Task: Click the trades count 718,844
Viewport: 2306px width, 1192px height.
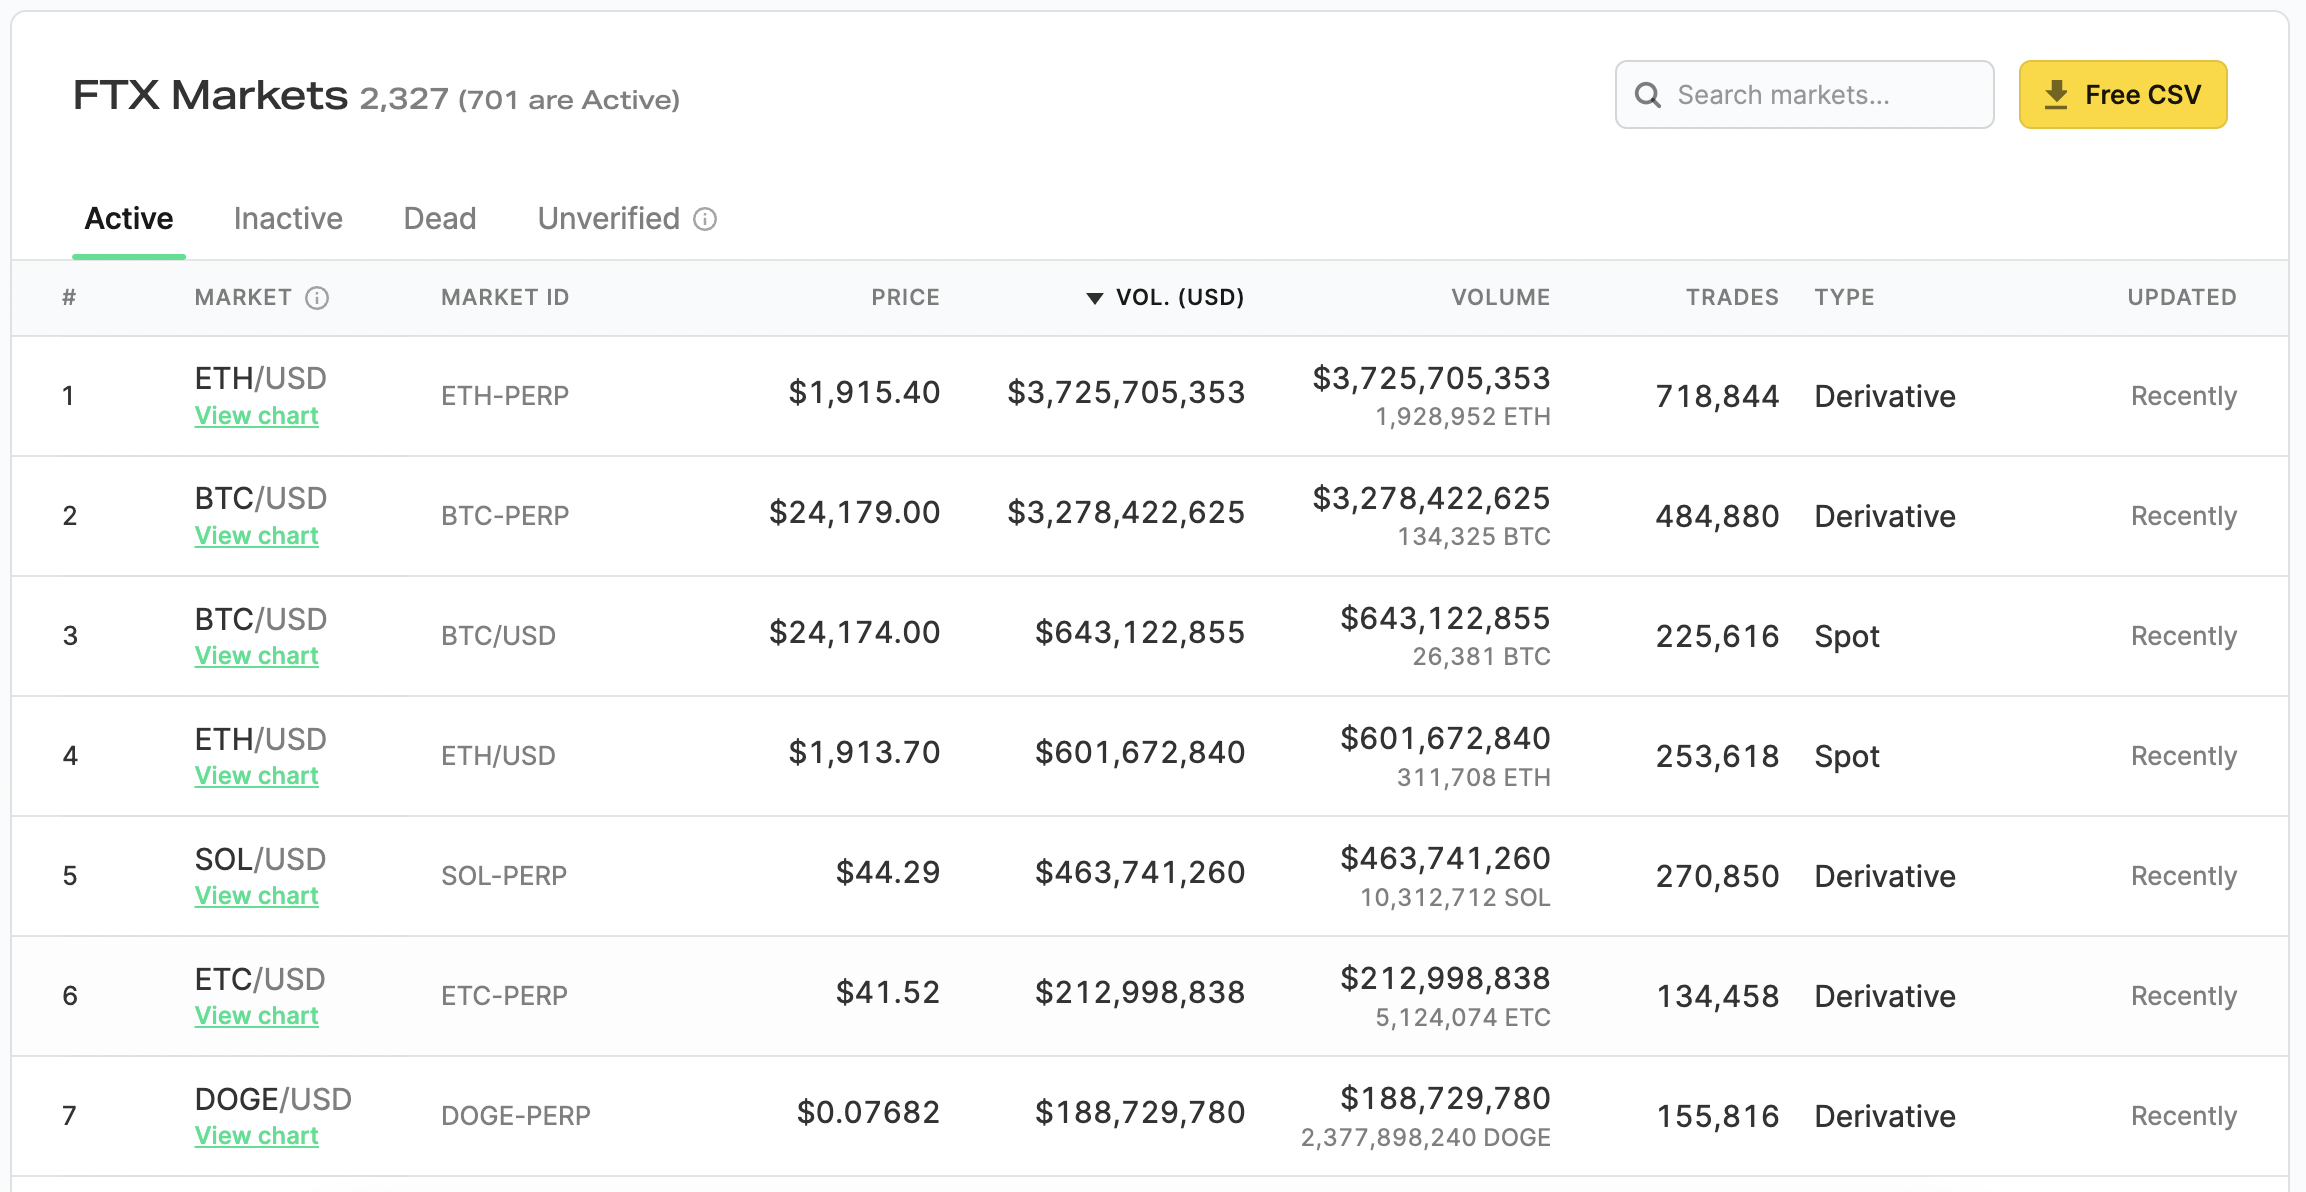Action: [1717, 397]
